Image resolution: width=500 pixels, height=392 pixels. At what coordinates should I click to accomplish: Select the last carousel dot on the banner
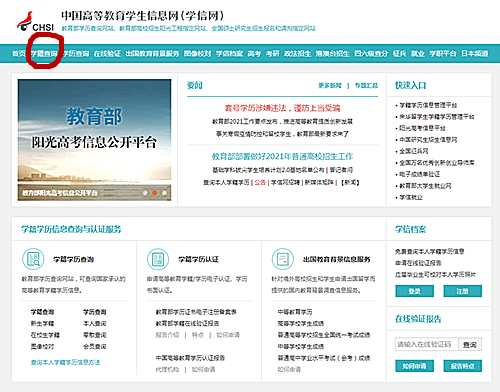[x=164, y=193]
